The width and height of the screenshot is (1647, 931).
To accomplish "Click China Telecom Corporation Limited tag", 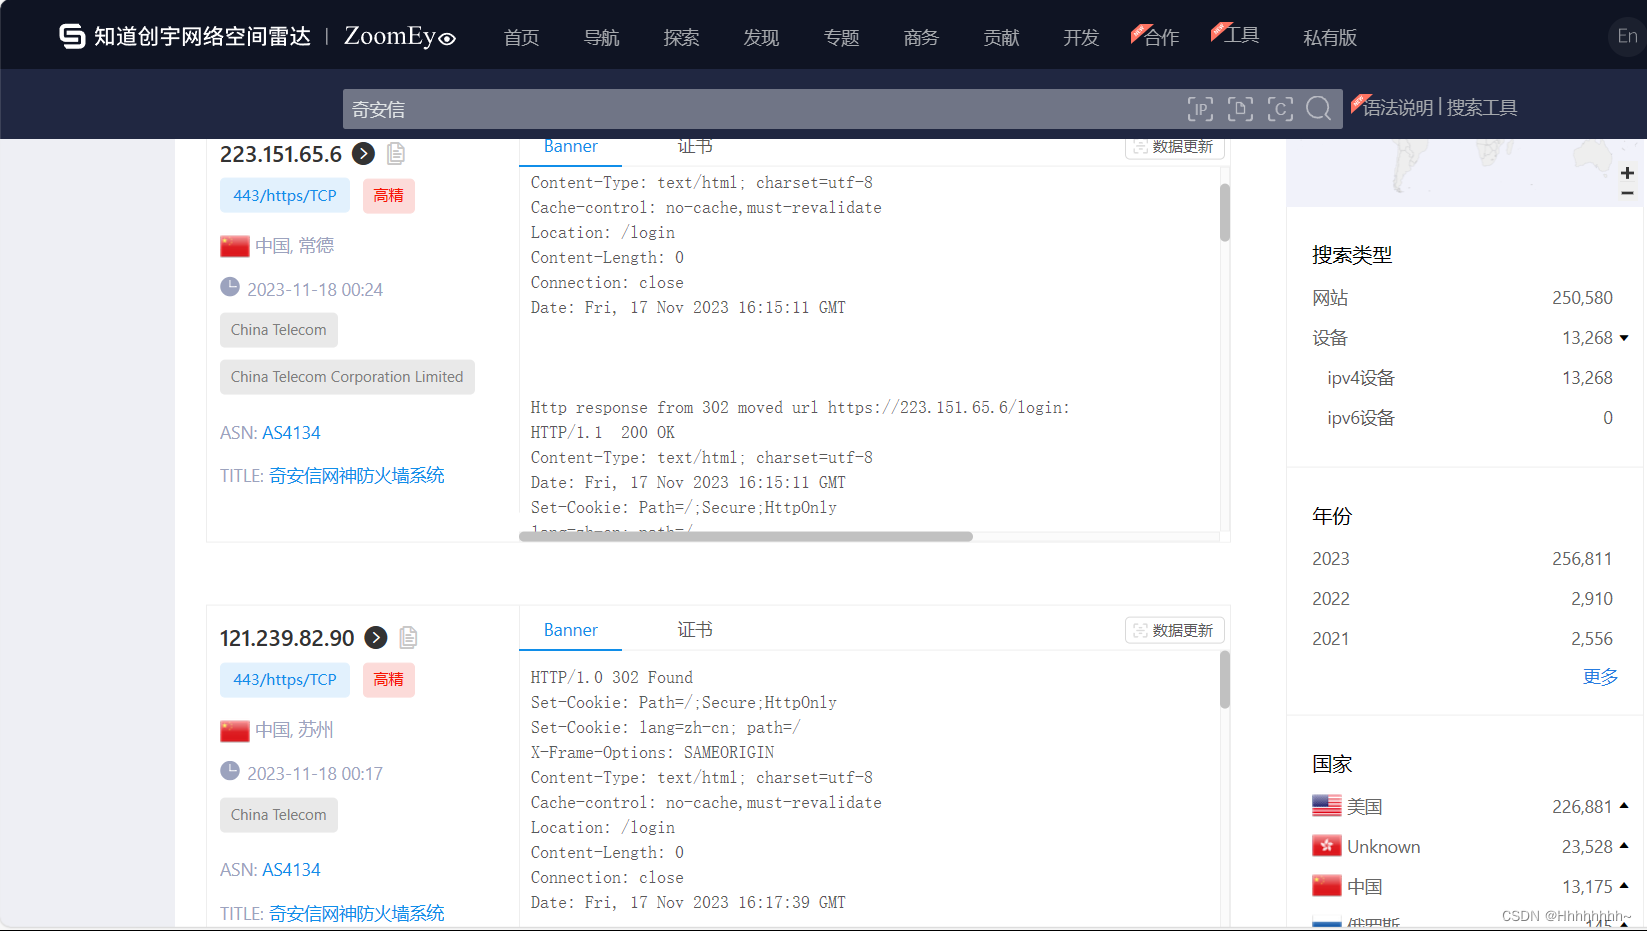I will point(347,377).
